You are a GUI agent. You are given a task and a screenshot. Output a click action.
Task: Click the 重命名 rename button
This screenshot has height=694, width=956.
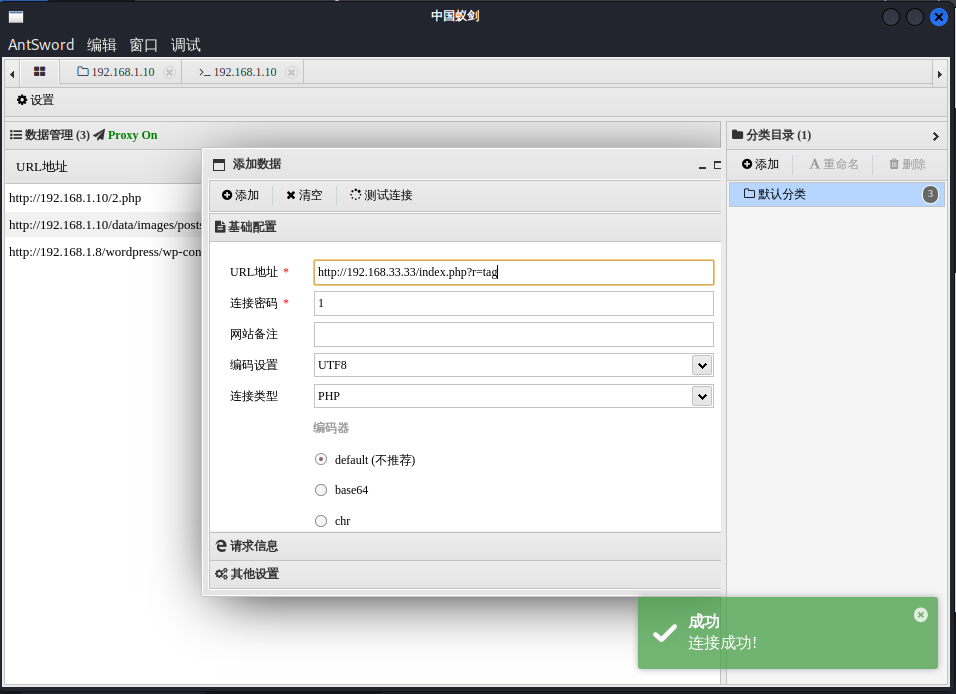coord(833,164)
